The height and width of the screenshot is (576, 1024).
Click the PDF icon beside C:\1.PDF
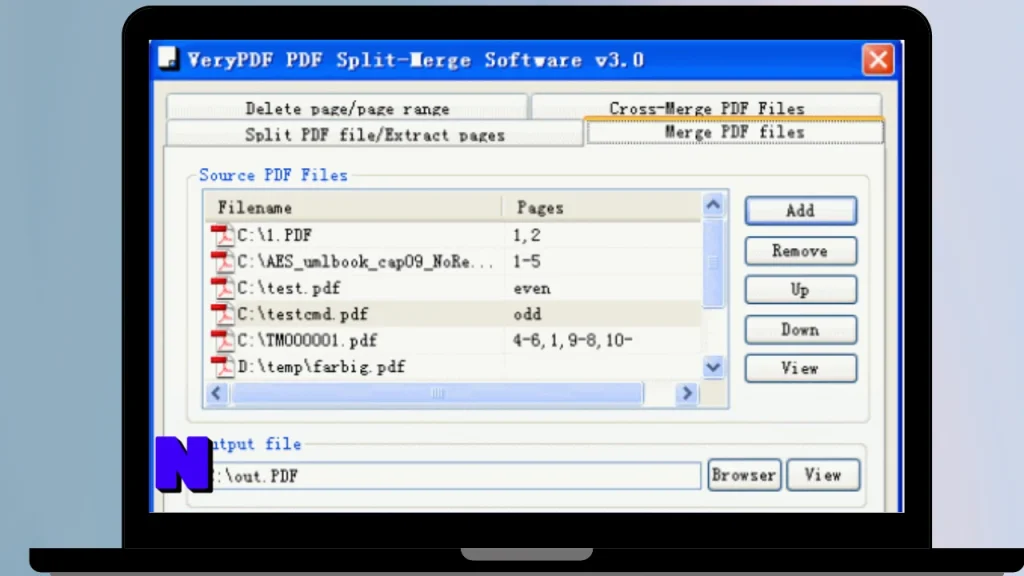[222, 235]
